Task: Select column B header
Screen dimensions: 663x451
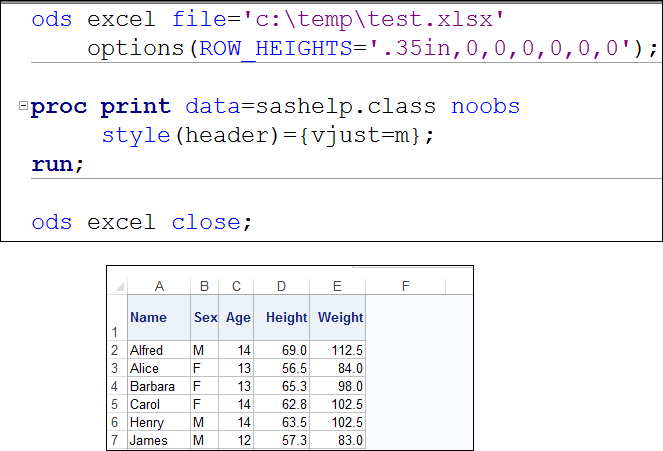Action: tap(204, 286)
